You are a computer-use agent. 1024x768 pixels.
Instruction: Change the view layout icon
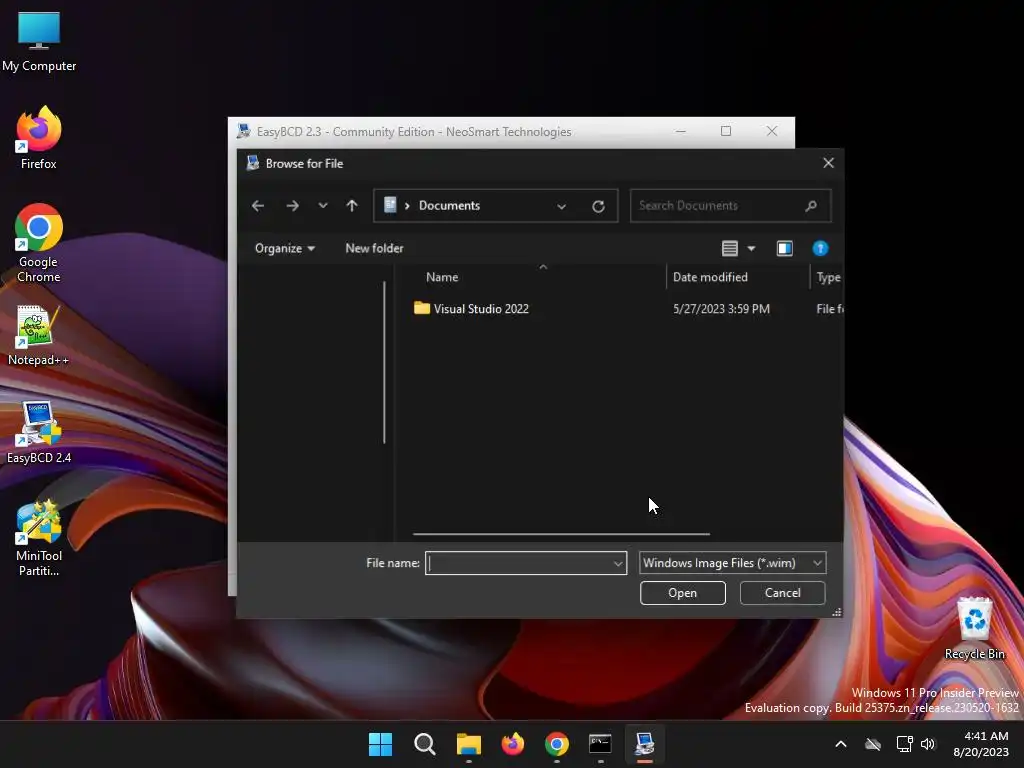point(729,248)
